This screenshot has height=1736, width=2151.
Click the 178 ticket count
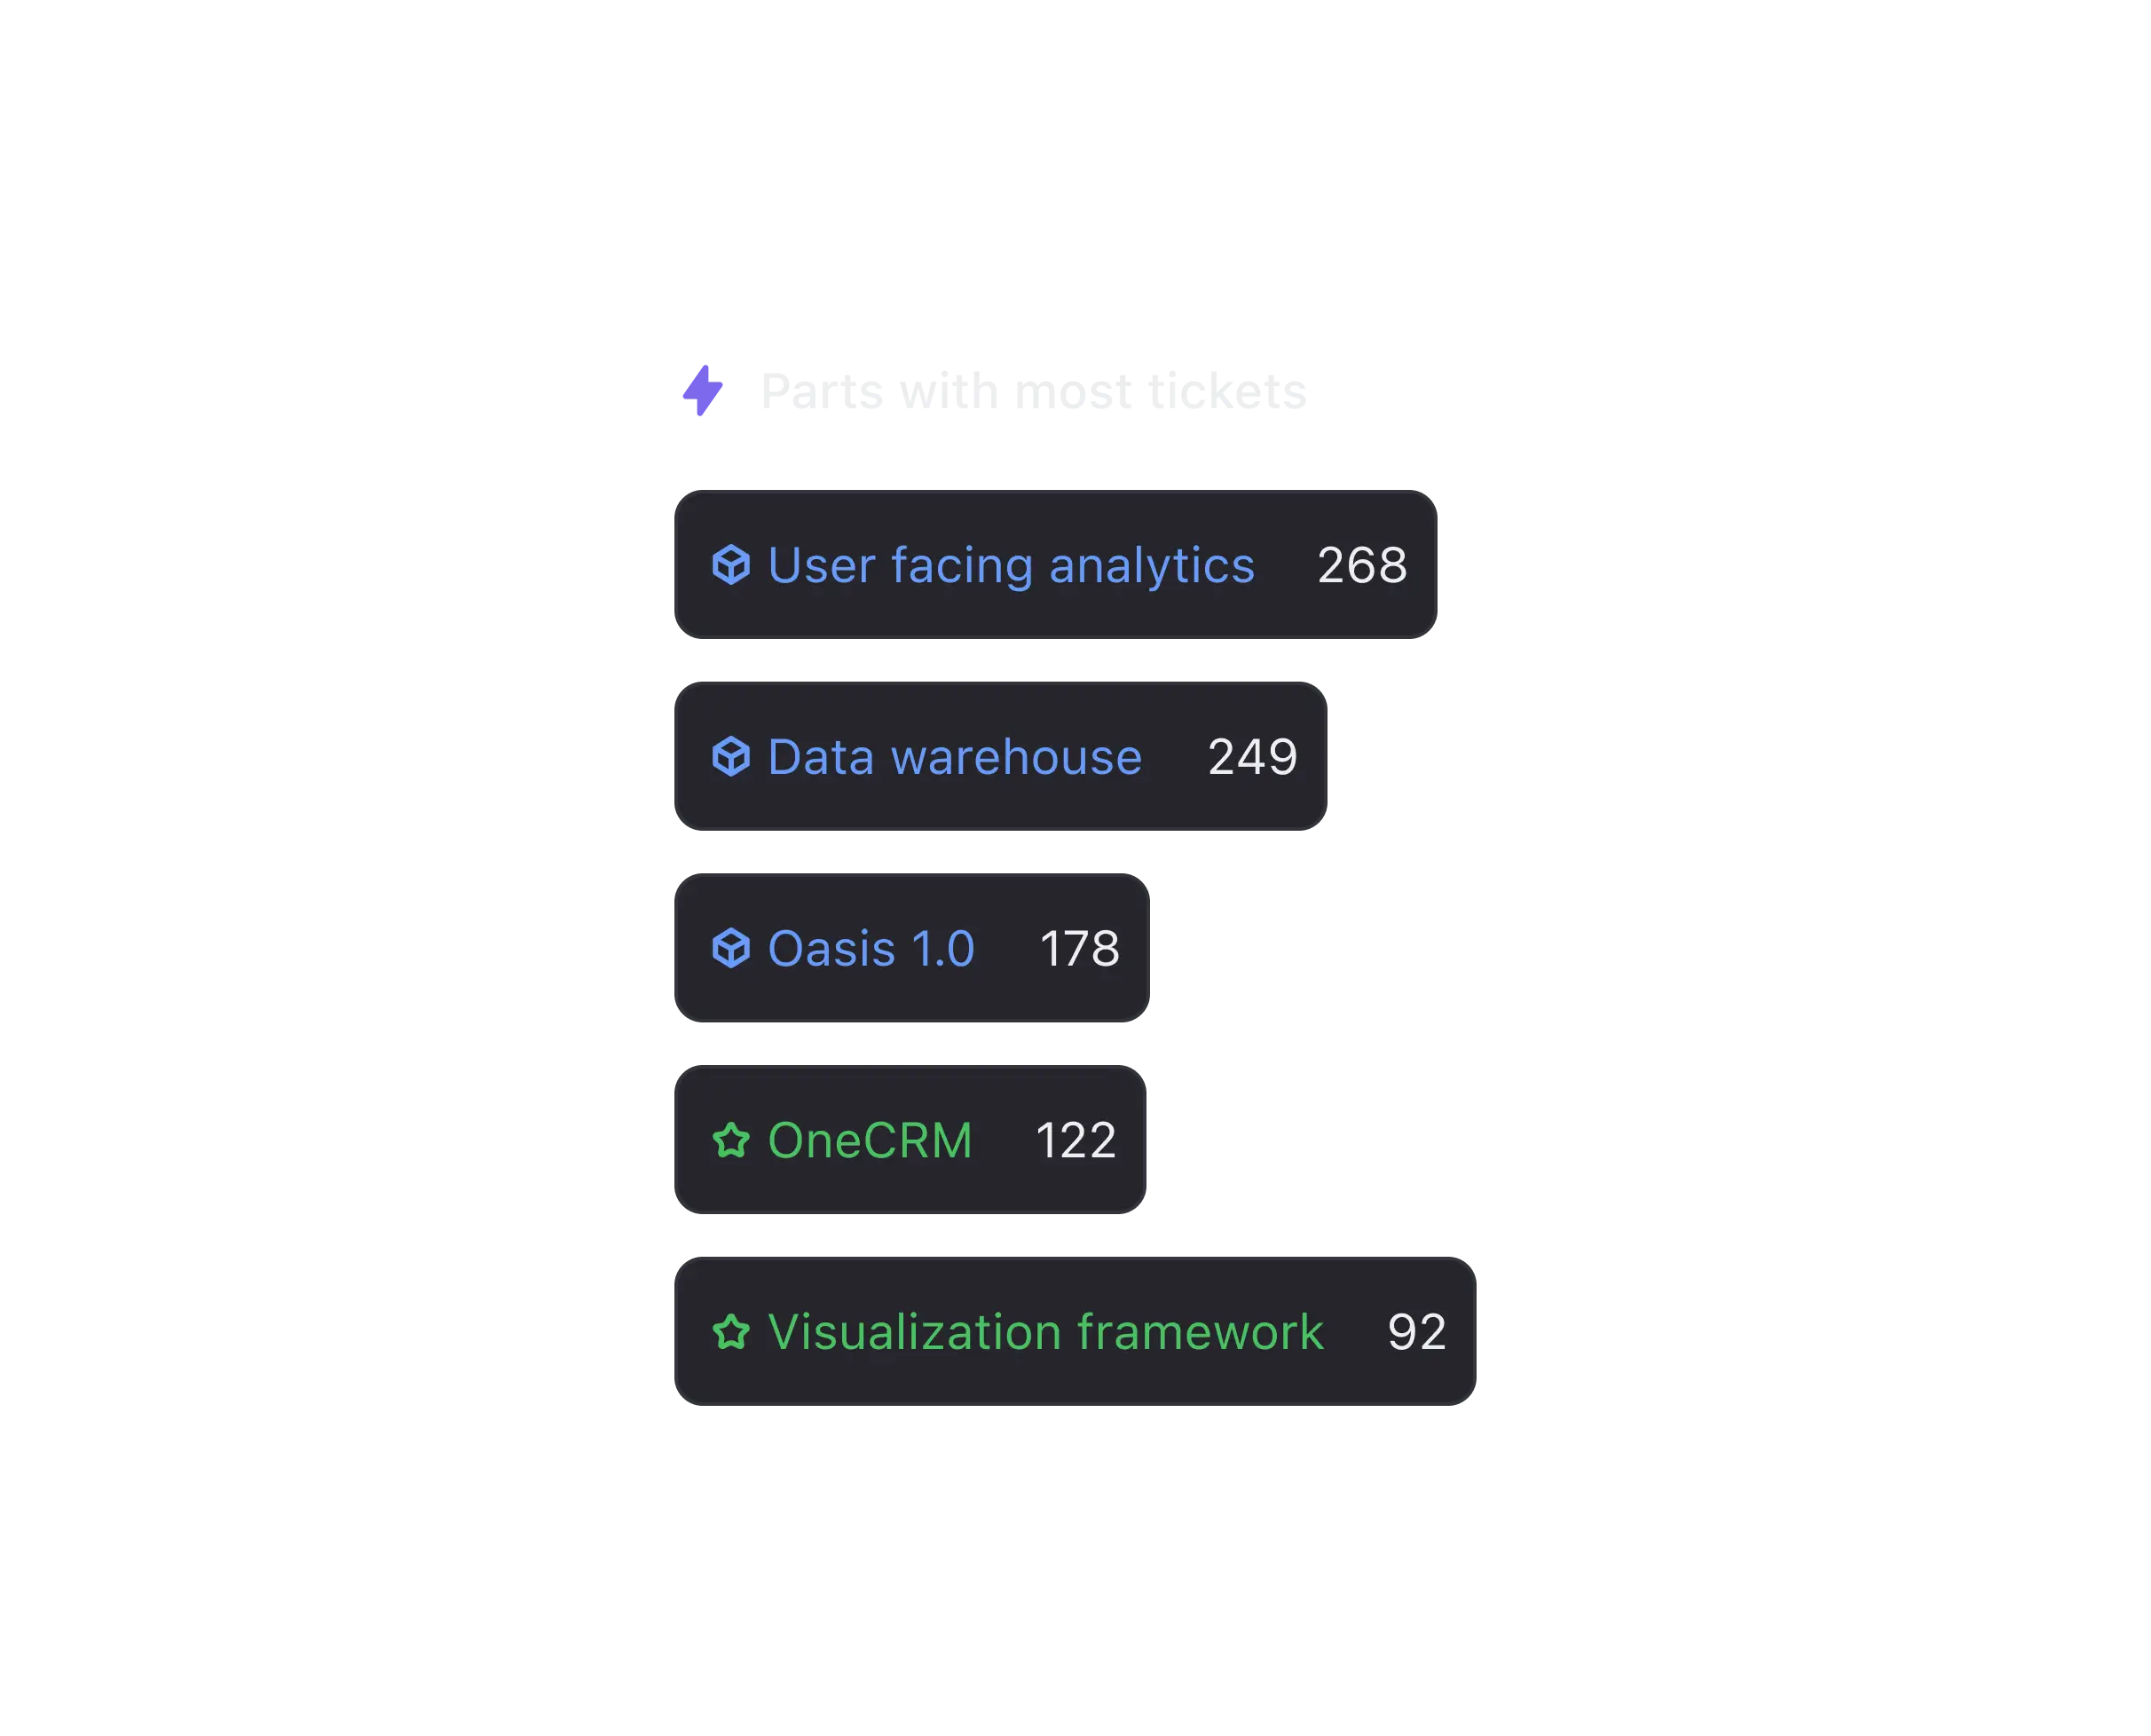(x=1080, y=949)
